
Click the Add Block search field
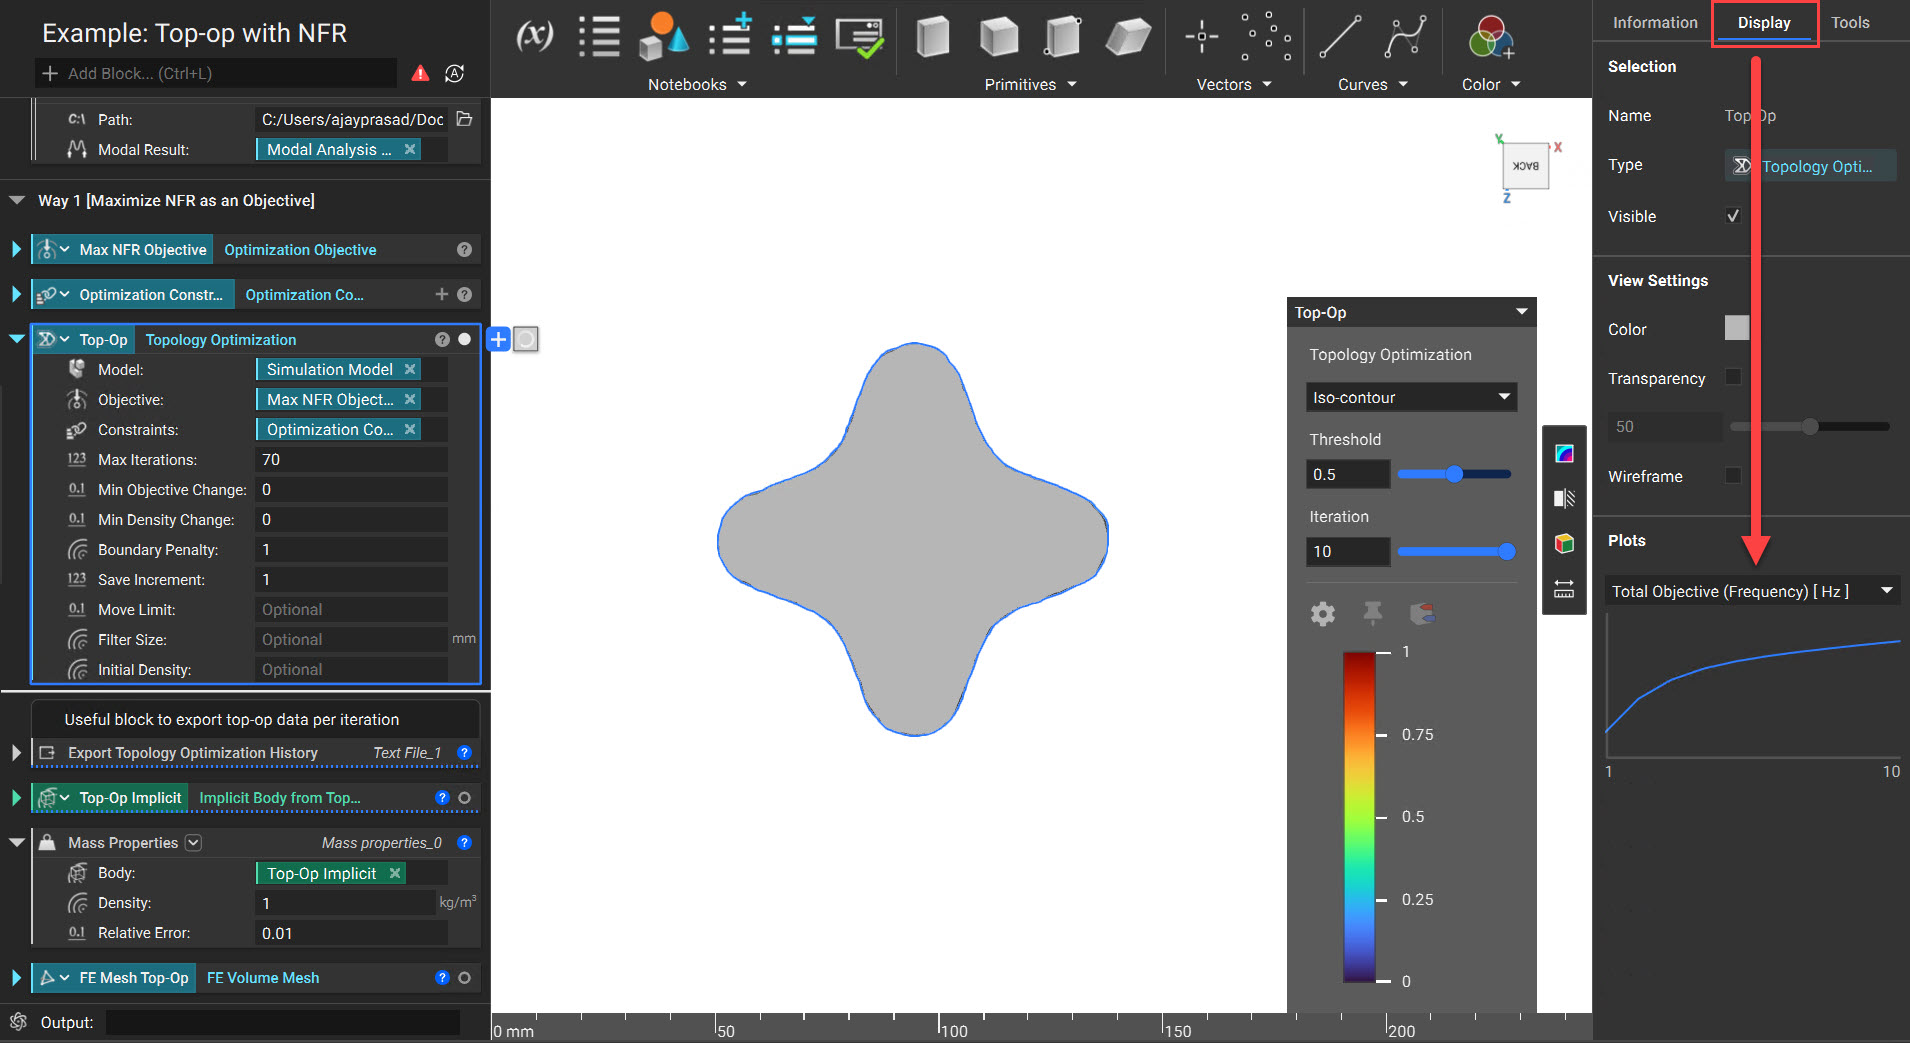coord(215,73)
